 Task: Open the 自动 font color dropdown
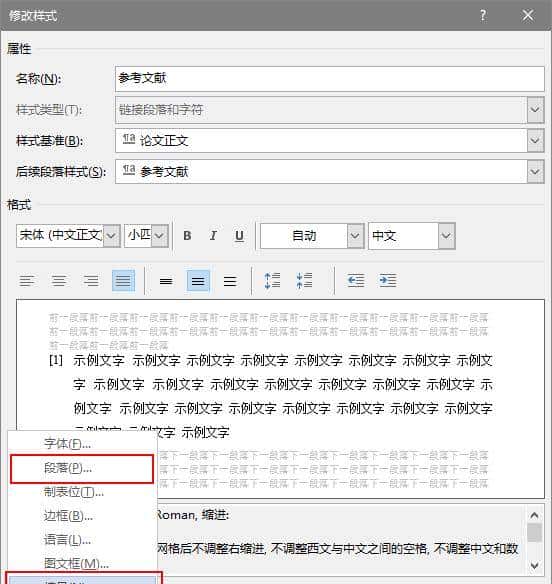pos(355,236)
